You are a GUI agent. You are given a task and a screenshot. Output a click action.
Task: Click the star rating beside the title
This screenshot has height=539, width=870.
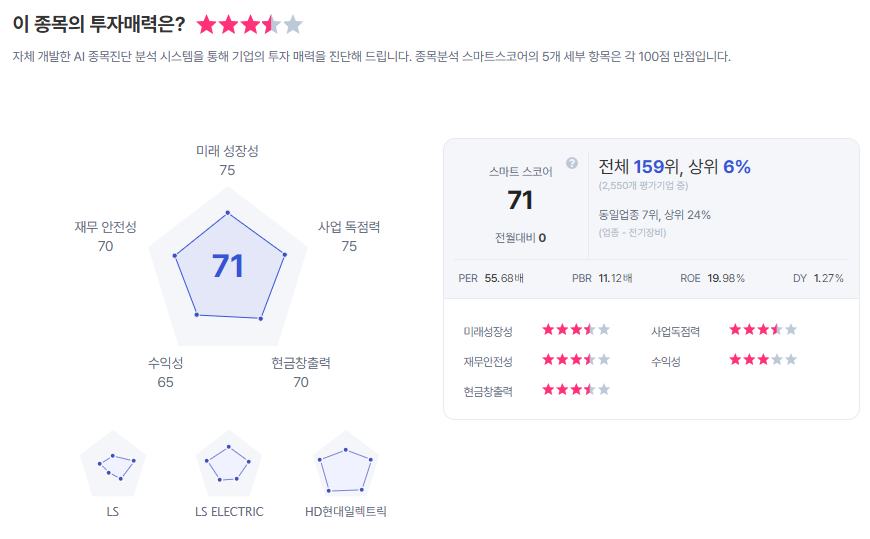coord(249,25)
